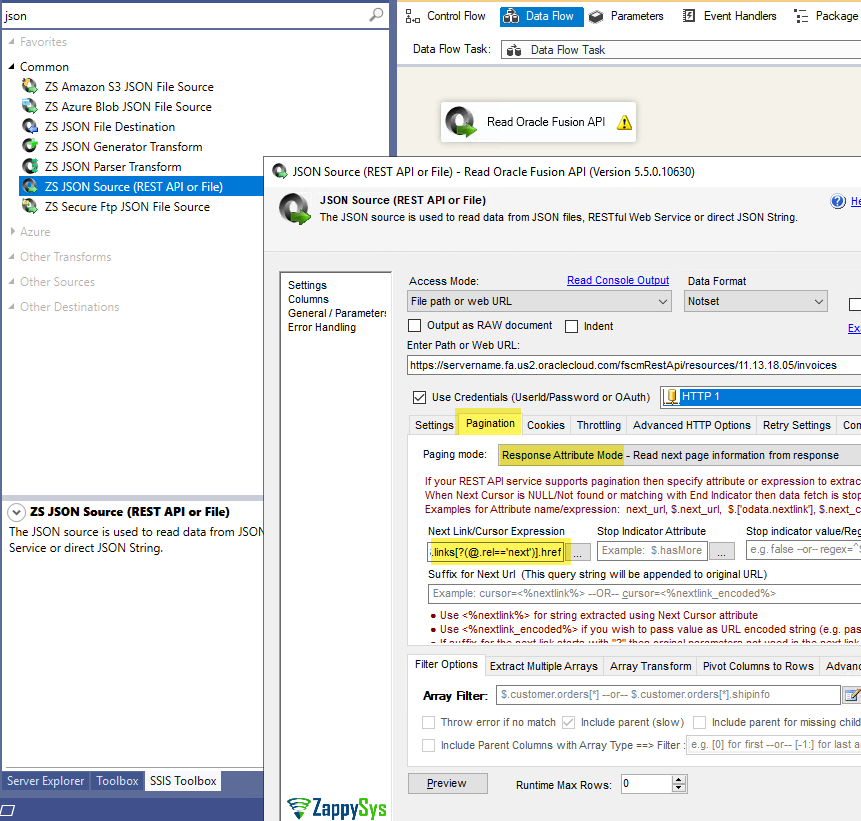Select Columns in the left settings list
Image resolution: width=861 pixels, height=821 pixels.
tap(308, 299)
